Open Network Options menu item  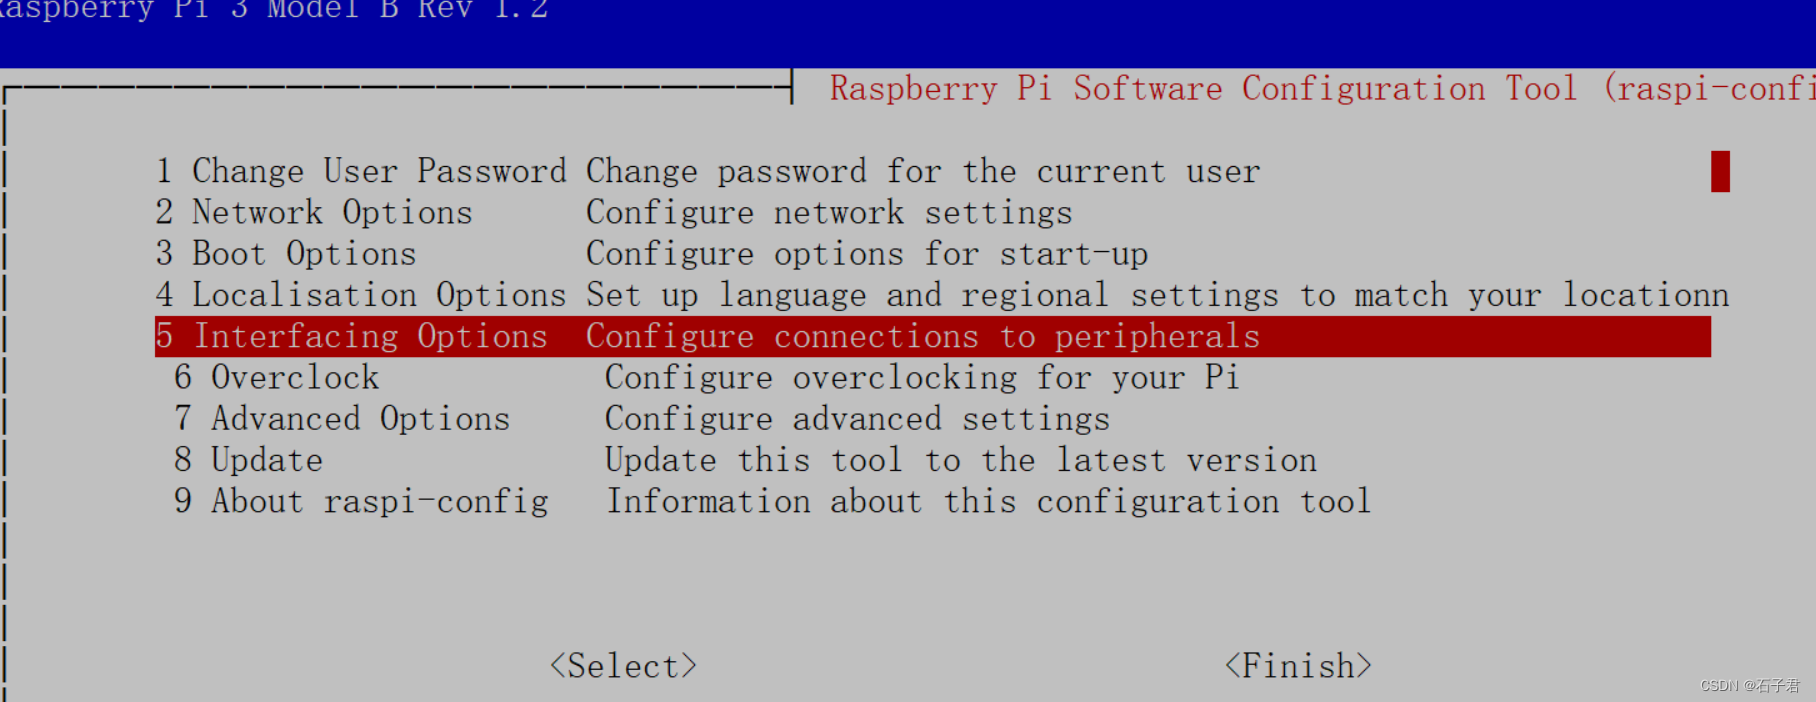point(314,213)
